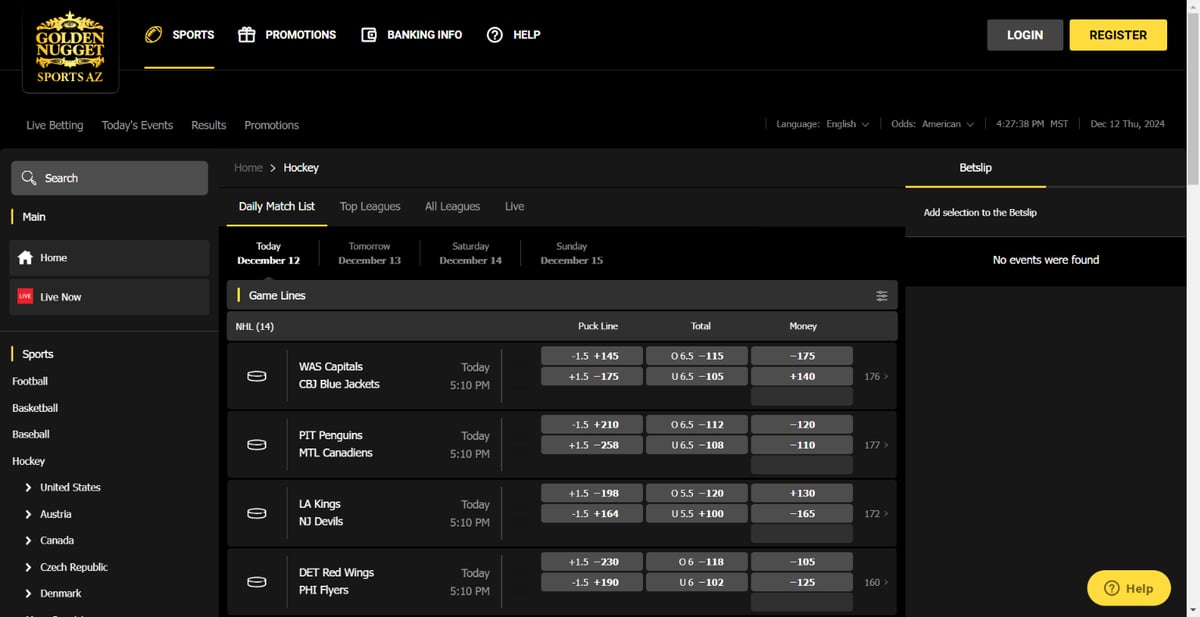
Task: Click hockey puck icon for Penguins vs Canadiens
Action: pos(257,445)
